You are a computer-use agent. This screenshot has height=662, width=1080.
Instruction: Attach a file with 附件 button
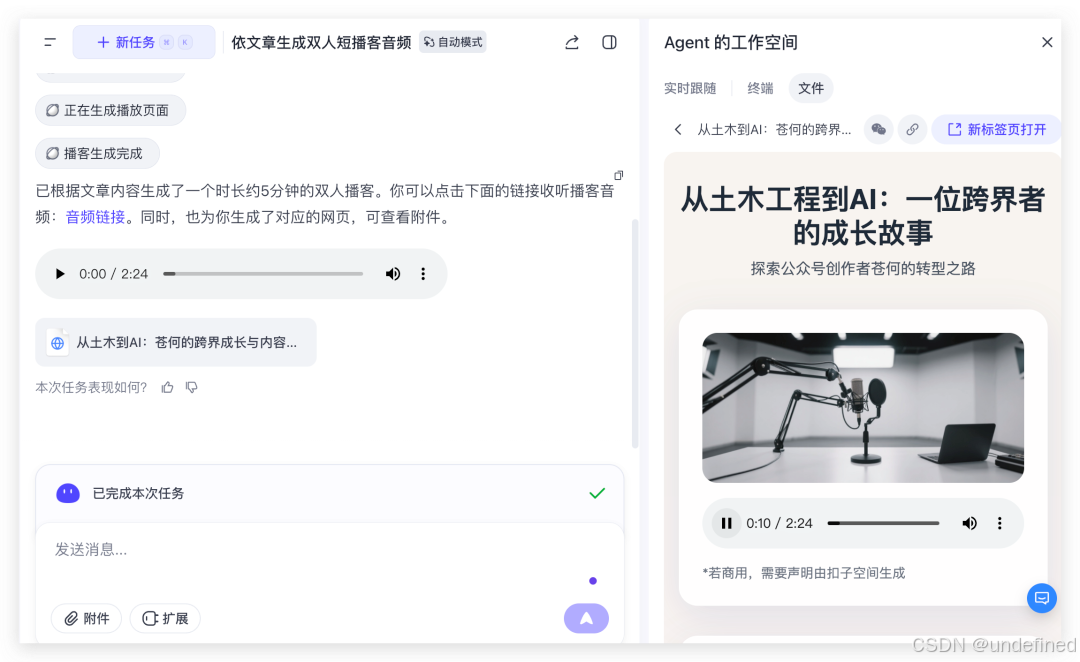pyautogui.click(x=87, y=619)
